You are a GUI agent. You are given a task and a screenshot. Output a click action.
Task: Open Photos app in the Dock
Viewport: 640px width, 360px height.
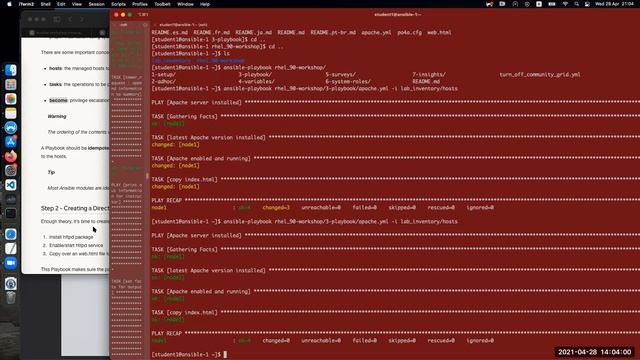[x=11, y=99]
